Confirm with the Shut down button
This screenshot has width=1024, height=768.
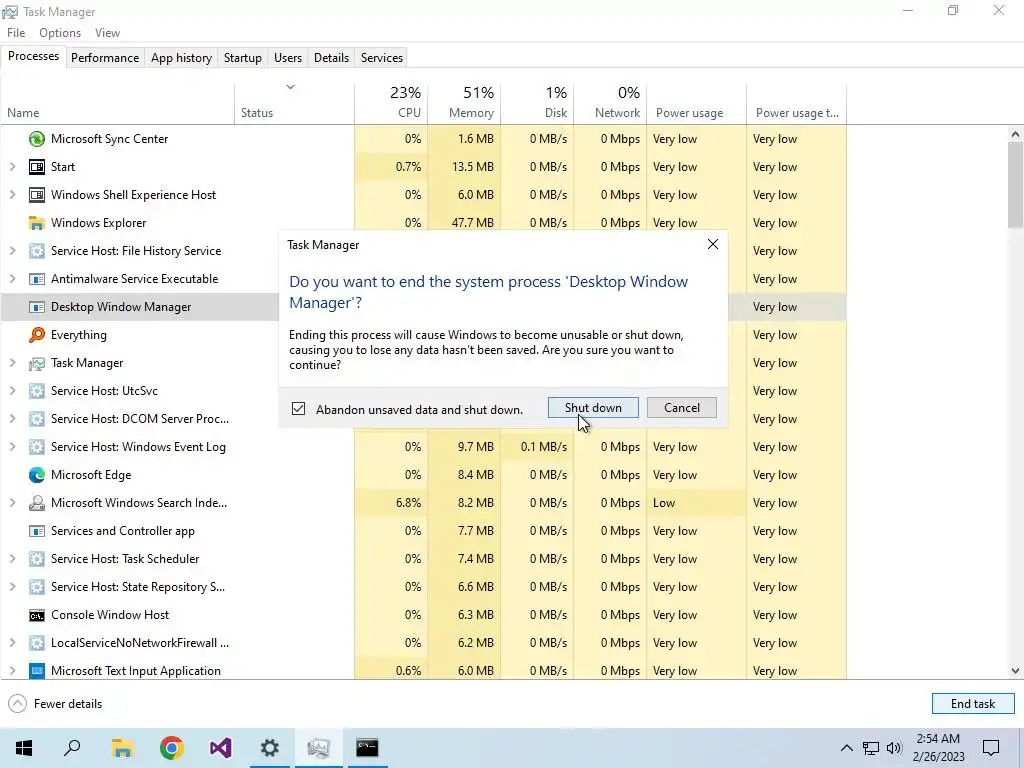pos(593,408)
